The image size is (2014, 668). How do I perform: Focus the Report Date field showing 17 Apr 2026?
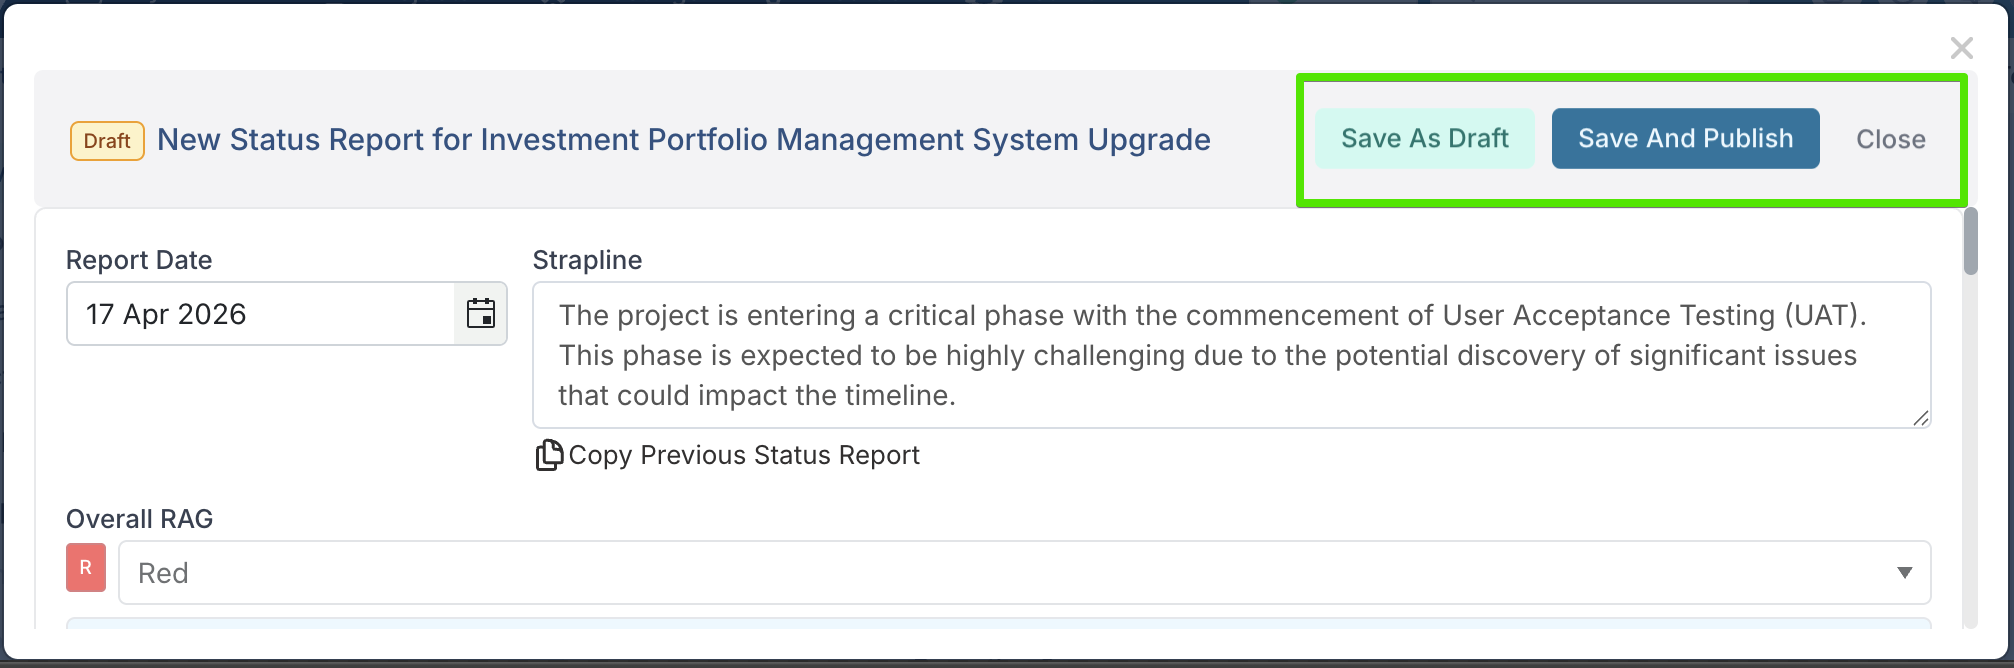pyautogui.click(x=260, y=314)
